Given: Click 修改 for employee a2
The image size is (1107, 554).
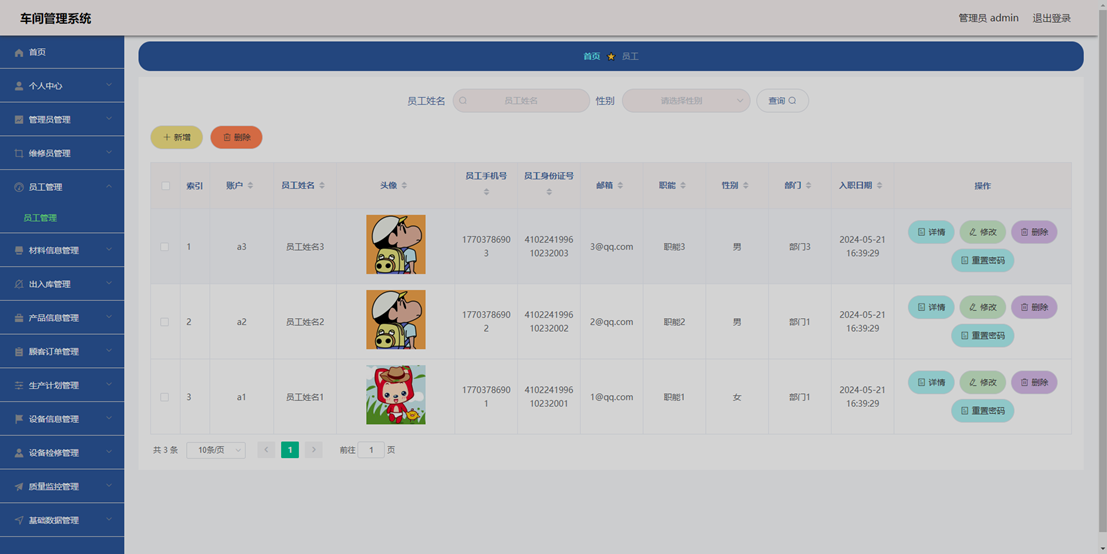Looking at the screenshot, I should click(x=983, y=307).
